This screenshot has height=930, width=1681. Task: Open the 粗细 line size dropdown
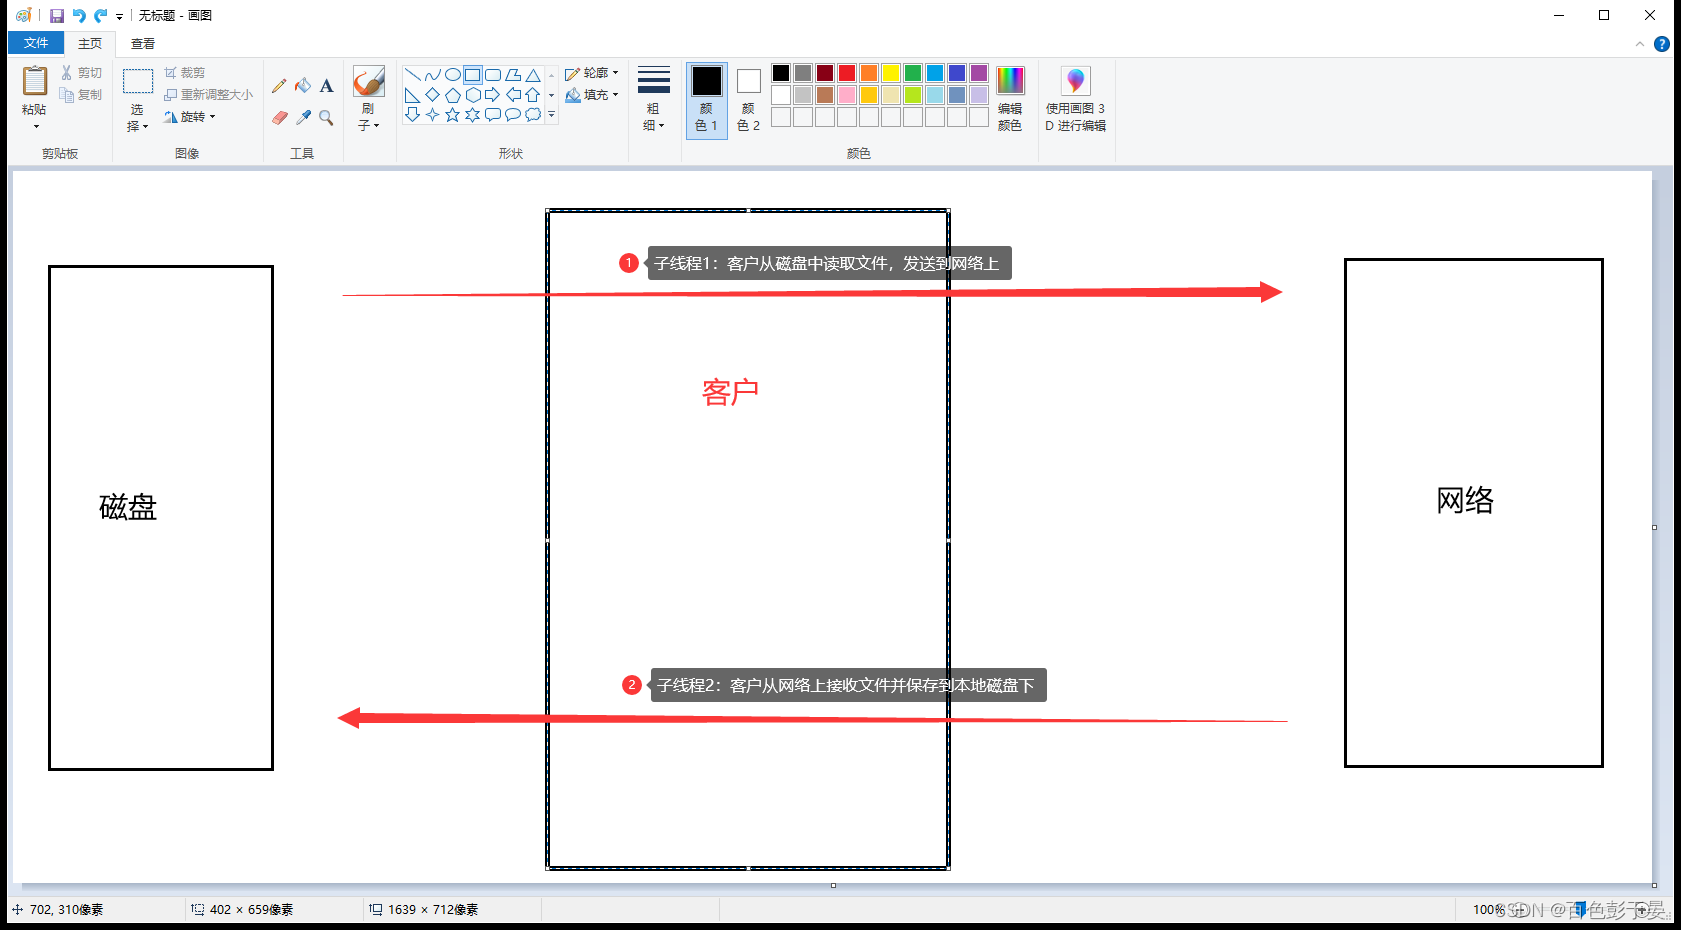click(654, 99)
